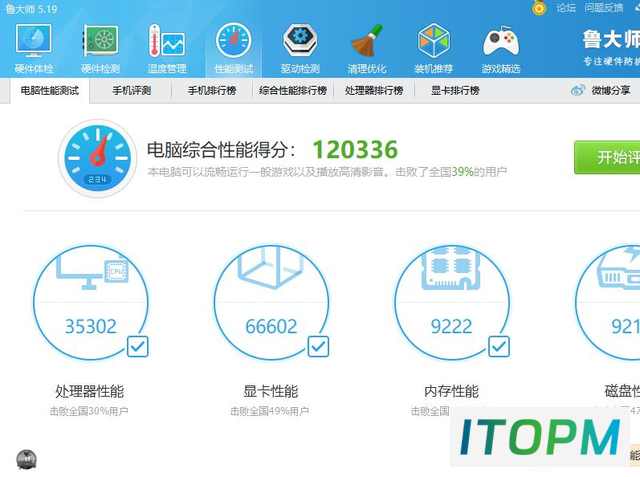Viewport: 640px width, 477px height.
Task: Open 清理优化 cleanup broom icon
Action: (367, 49)
